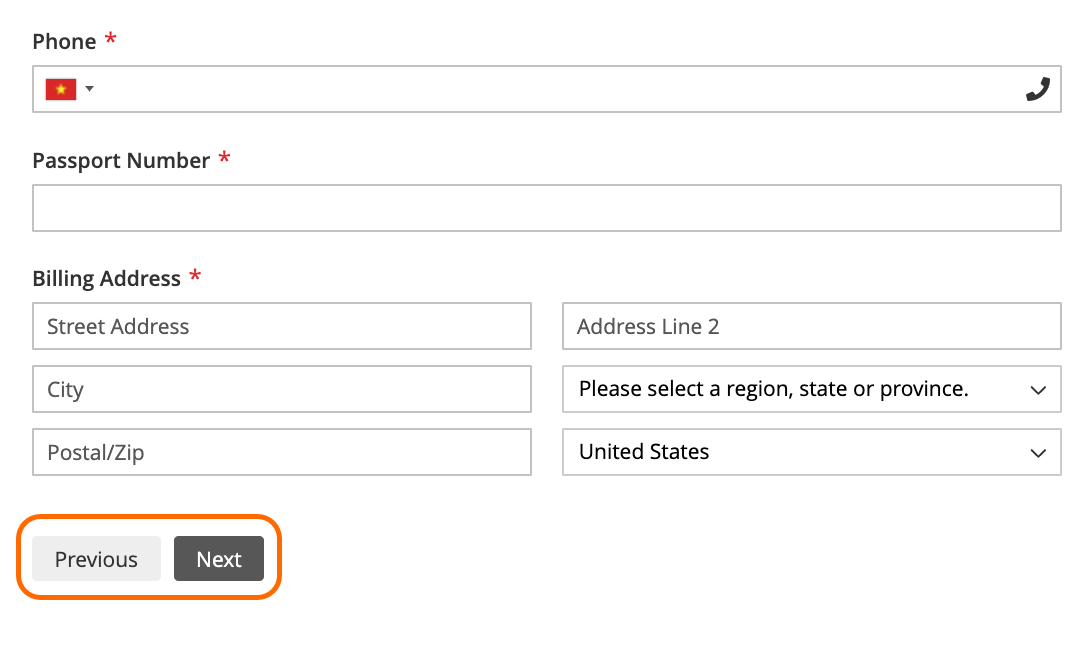Select the Street Address input box
The image size is (1090, 650).
coord(282,326)
